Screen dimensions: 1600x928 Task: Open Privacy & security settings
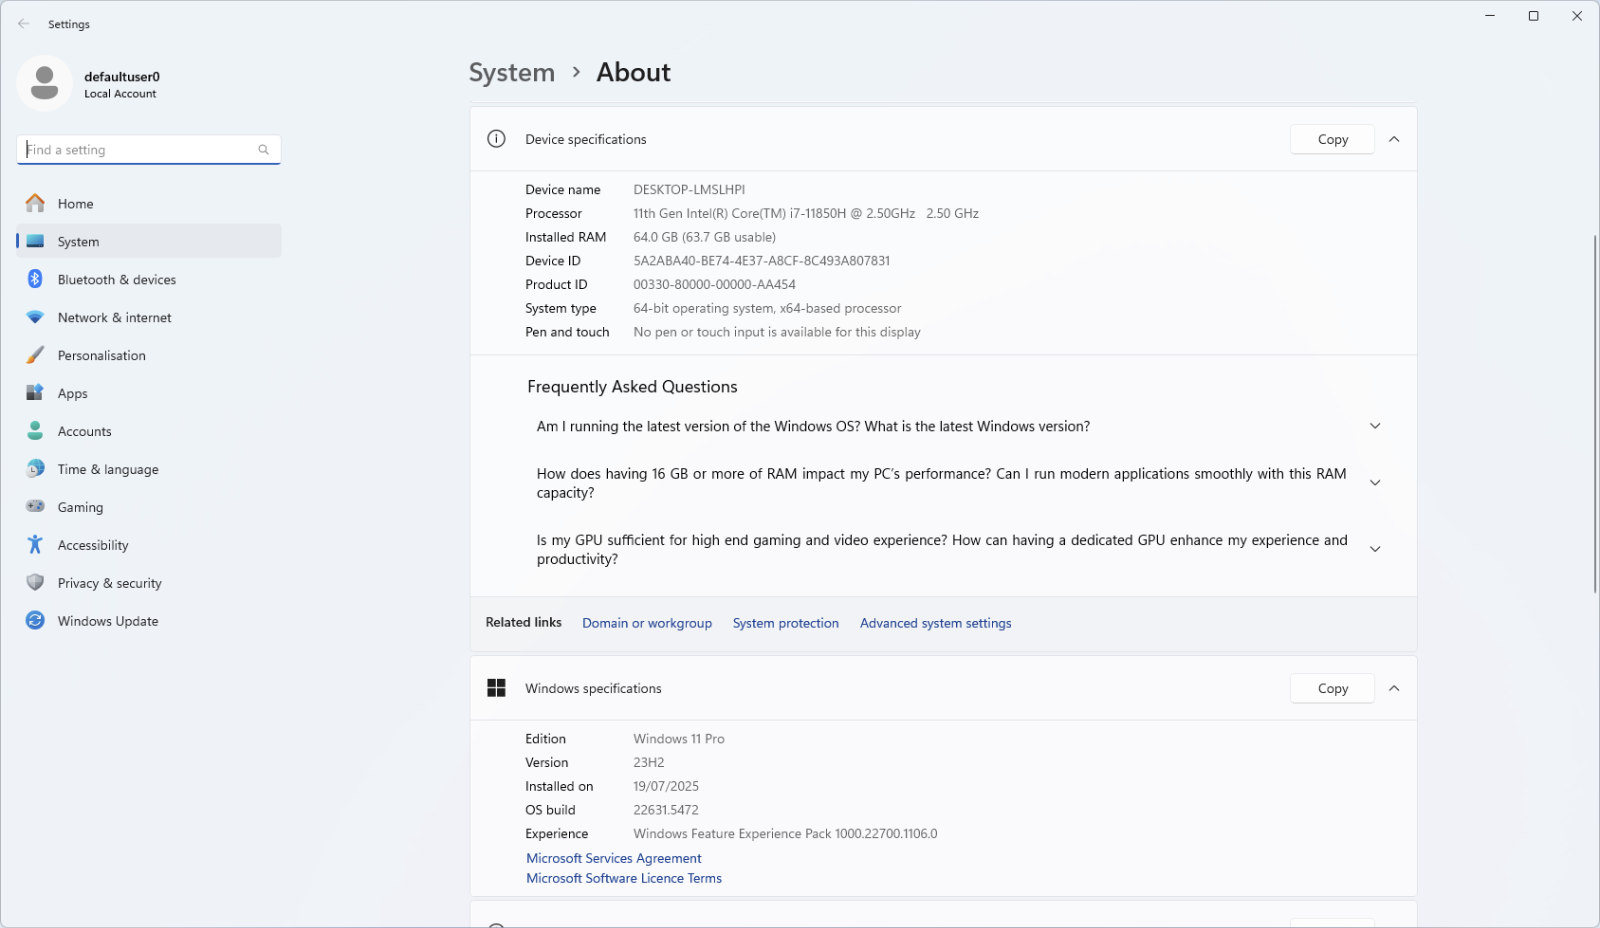tap(149, 583)
